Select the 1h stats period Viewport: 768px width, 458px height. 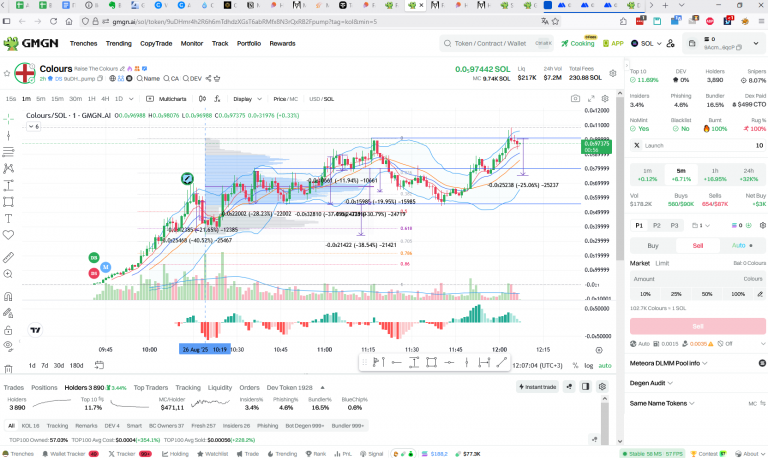pyautogui.click(x=715, y=174)
